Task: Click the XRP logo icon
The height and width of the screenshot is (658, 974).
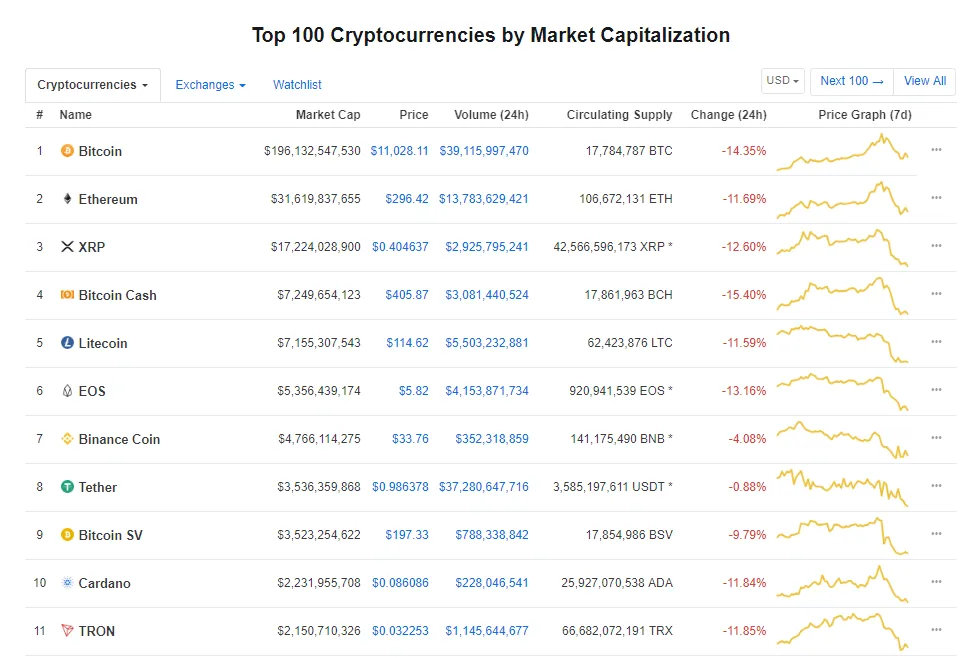Action: pos(68,247)
